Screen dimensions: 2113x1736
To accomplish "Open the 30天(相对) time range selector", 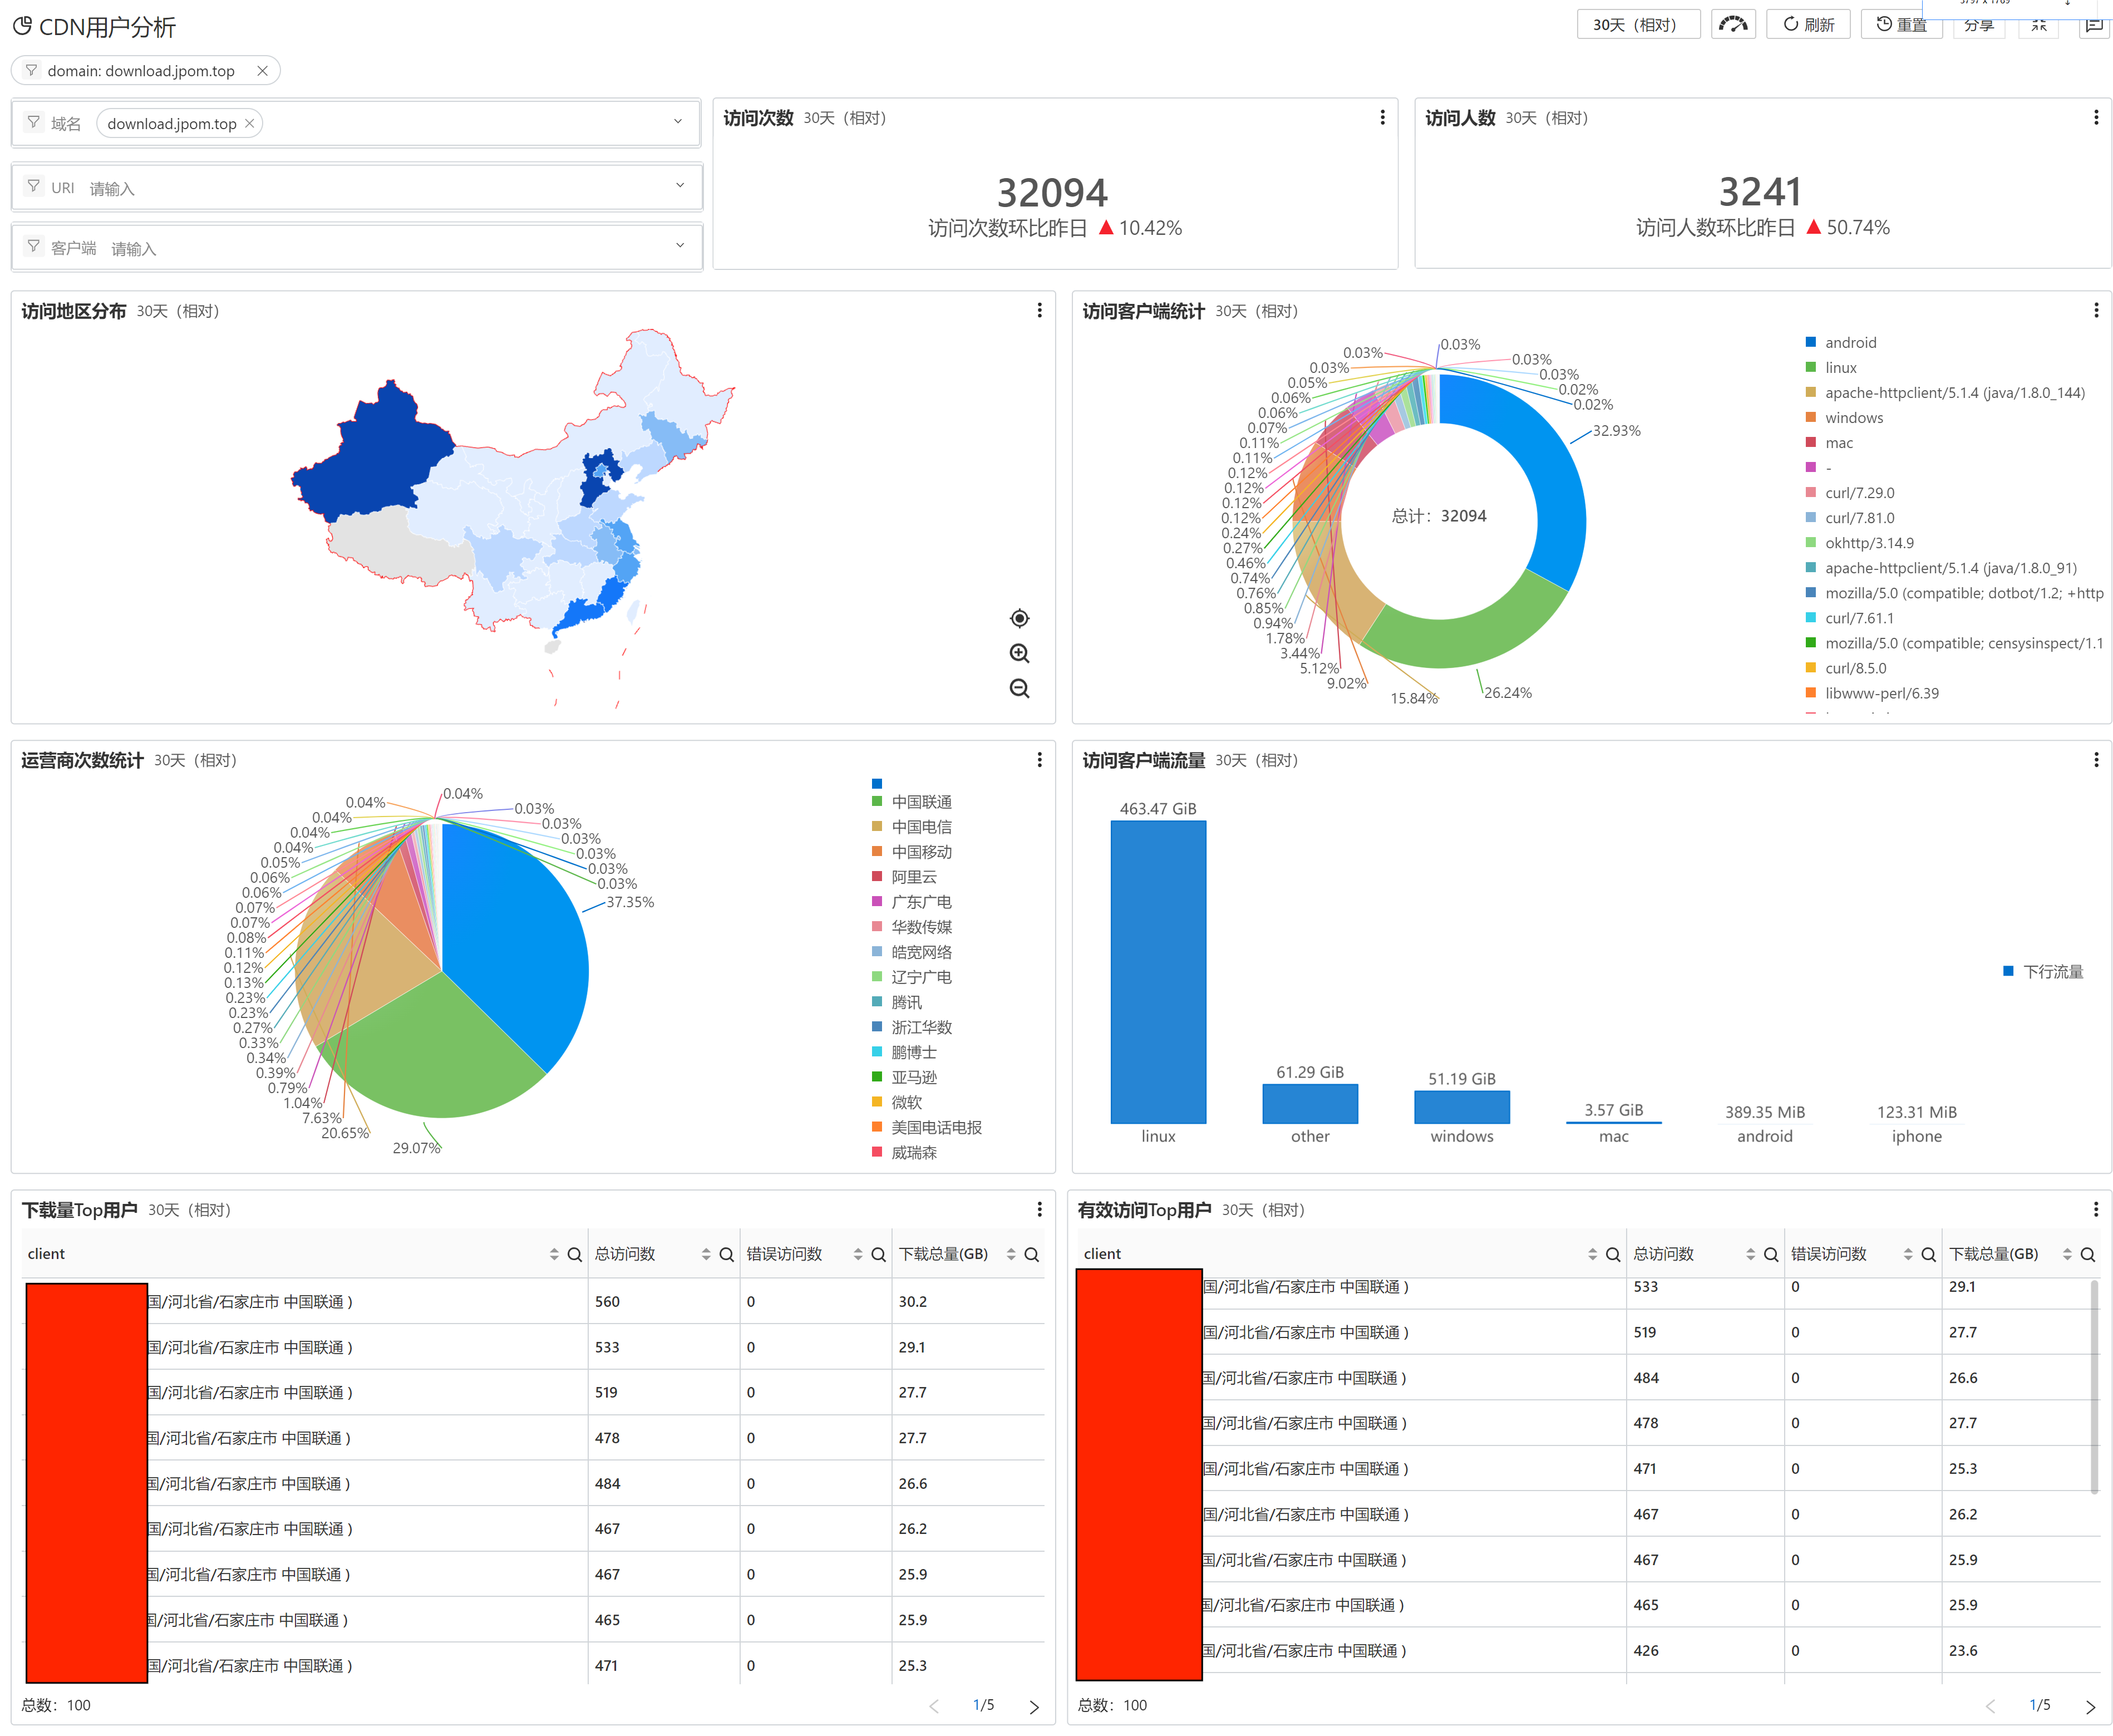I will click(1637, 24).
